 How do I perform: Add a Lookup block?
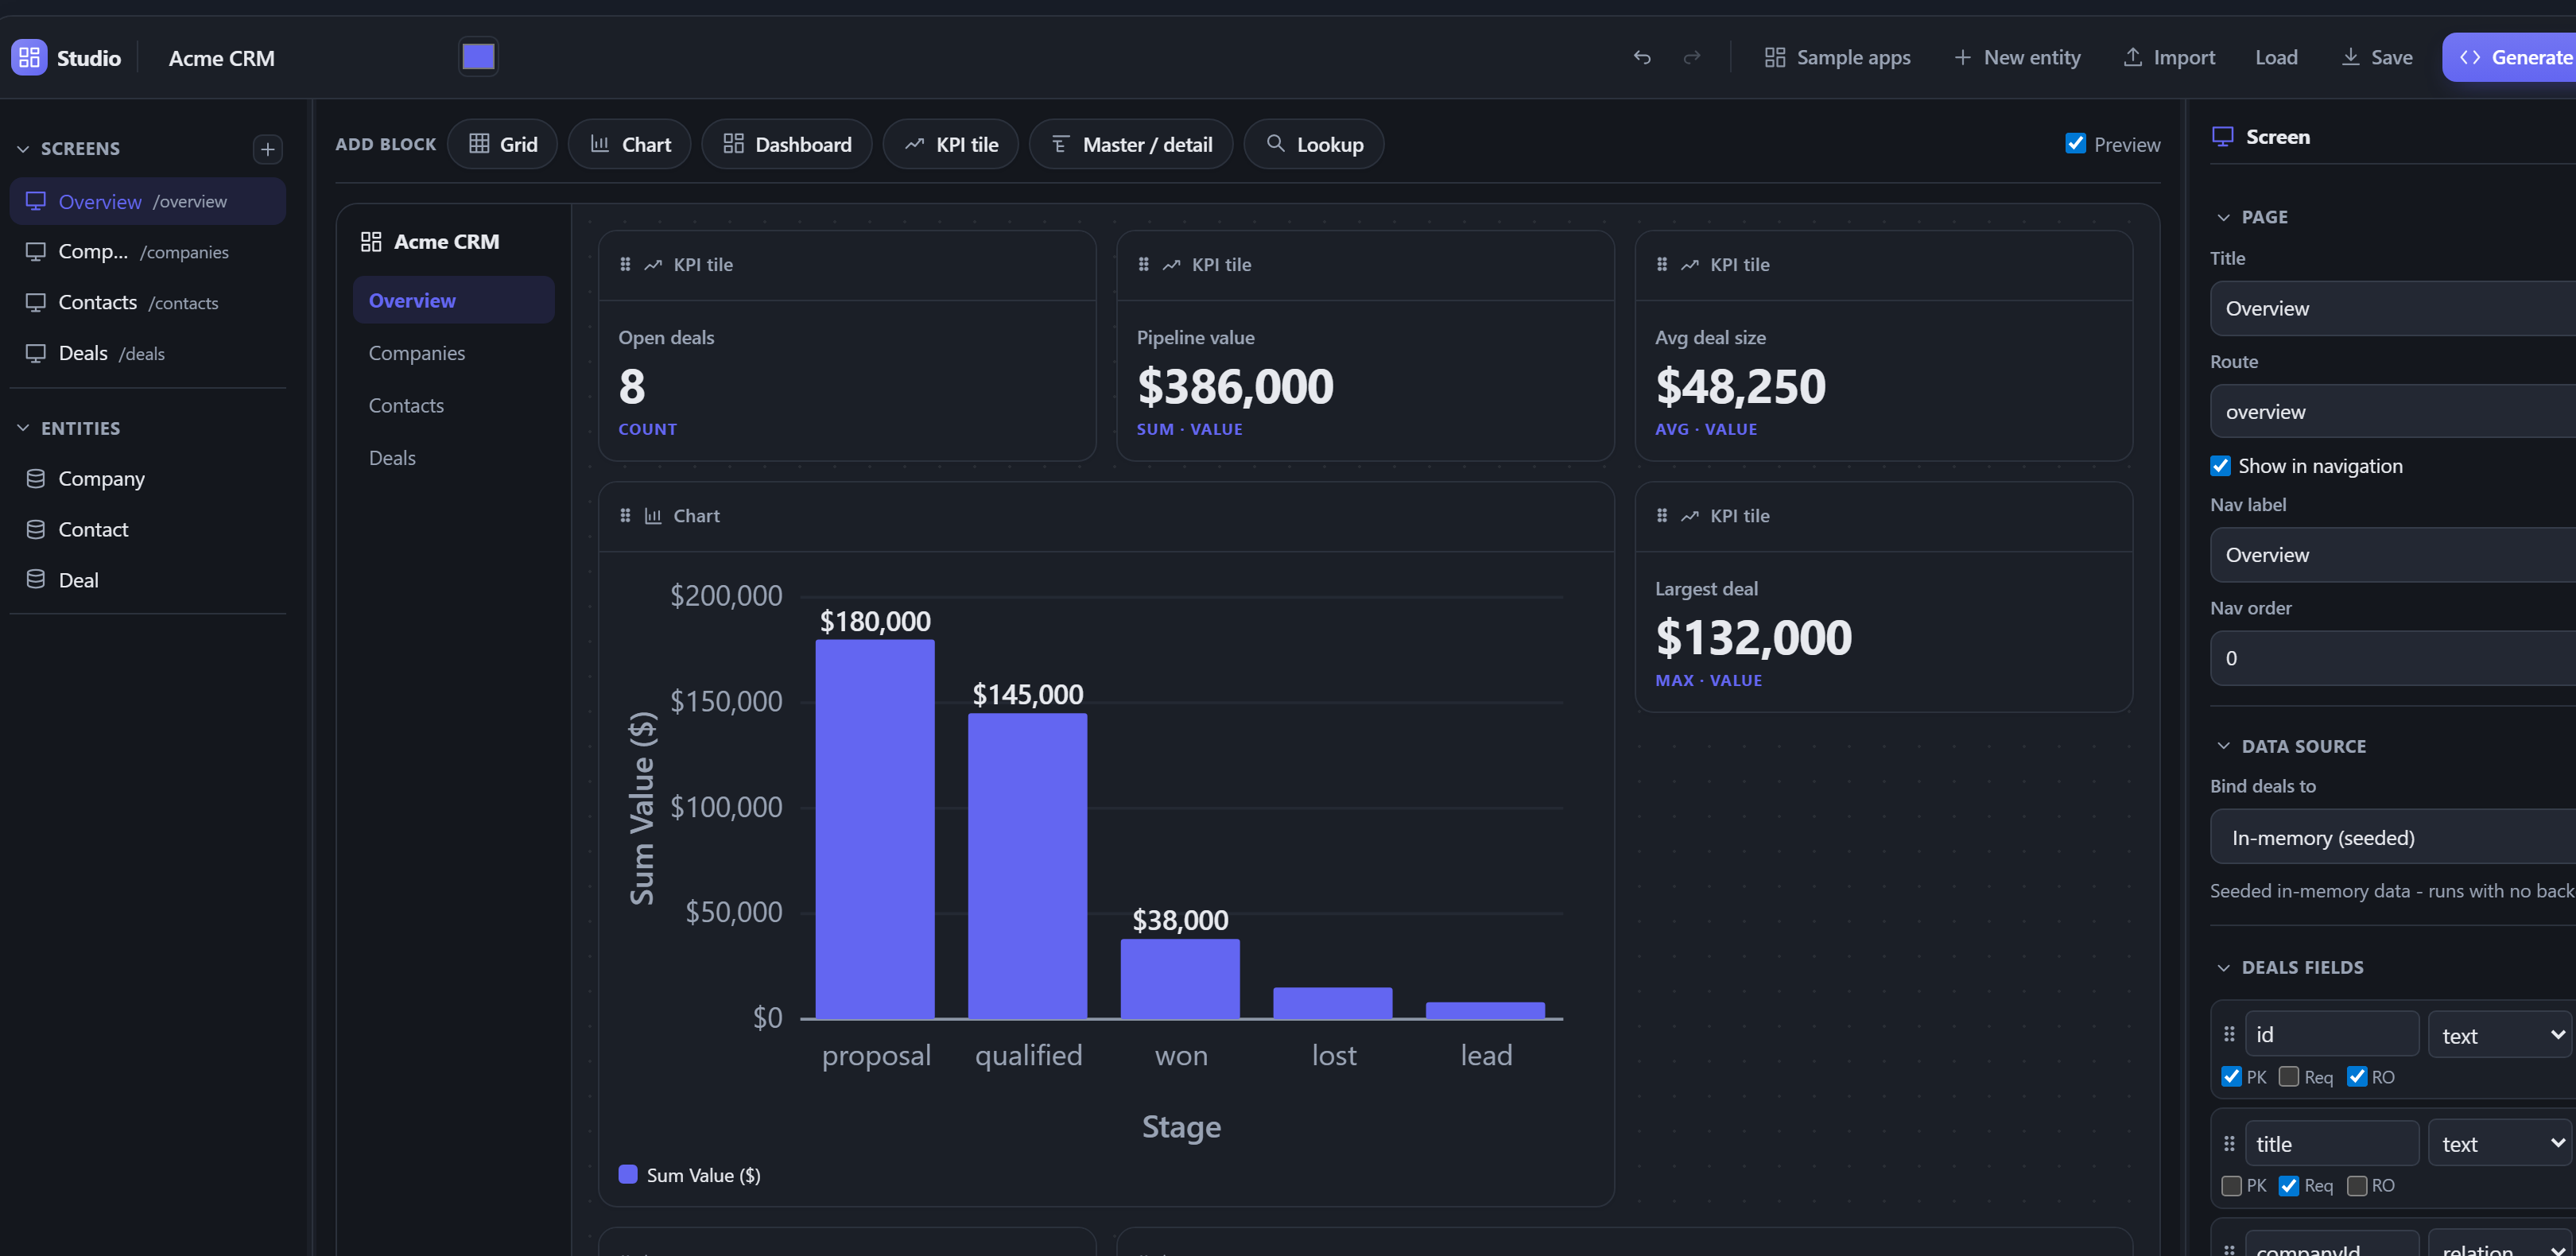[x=1314, y=144]
